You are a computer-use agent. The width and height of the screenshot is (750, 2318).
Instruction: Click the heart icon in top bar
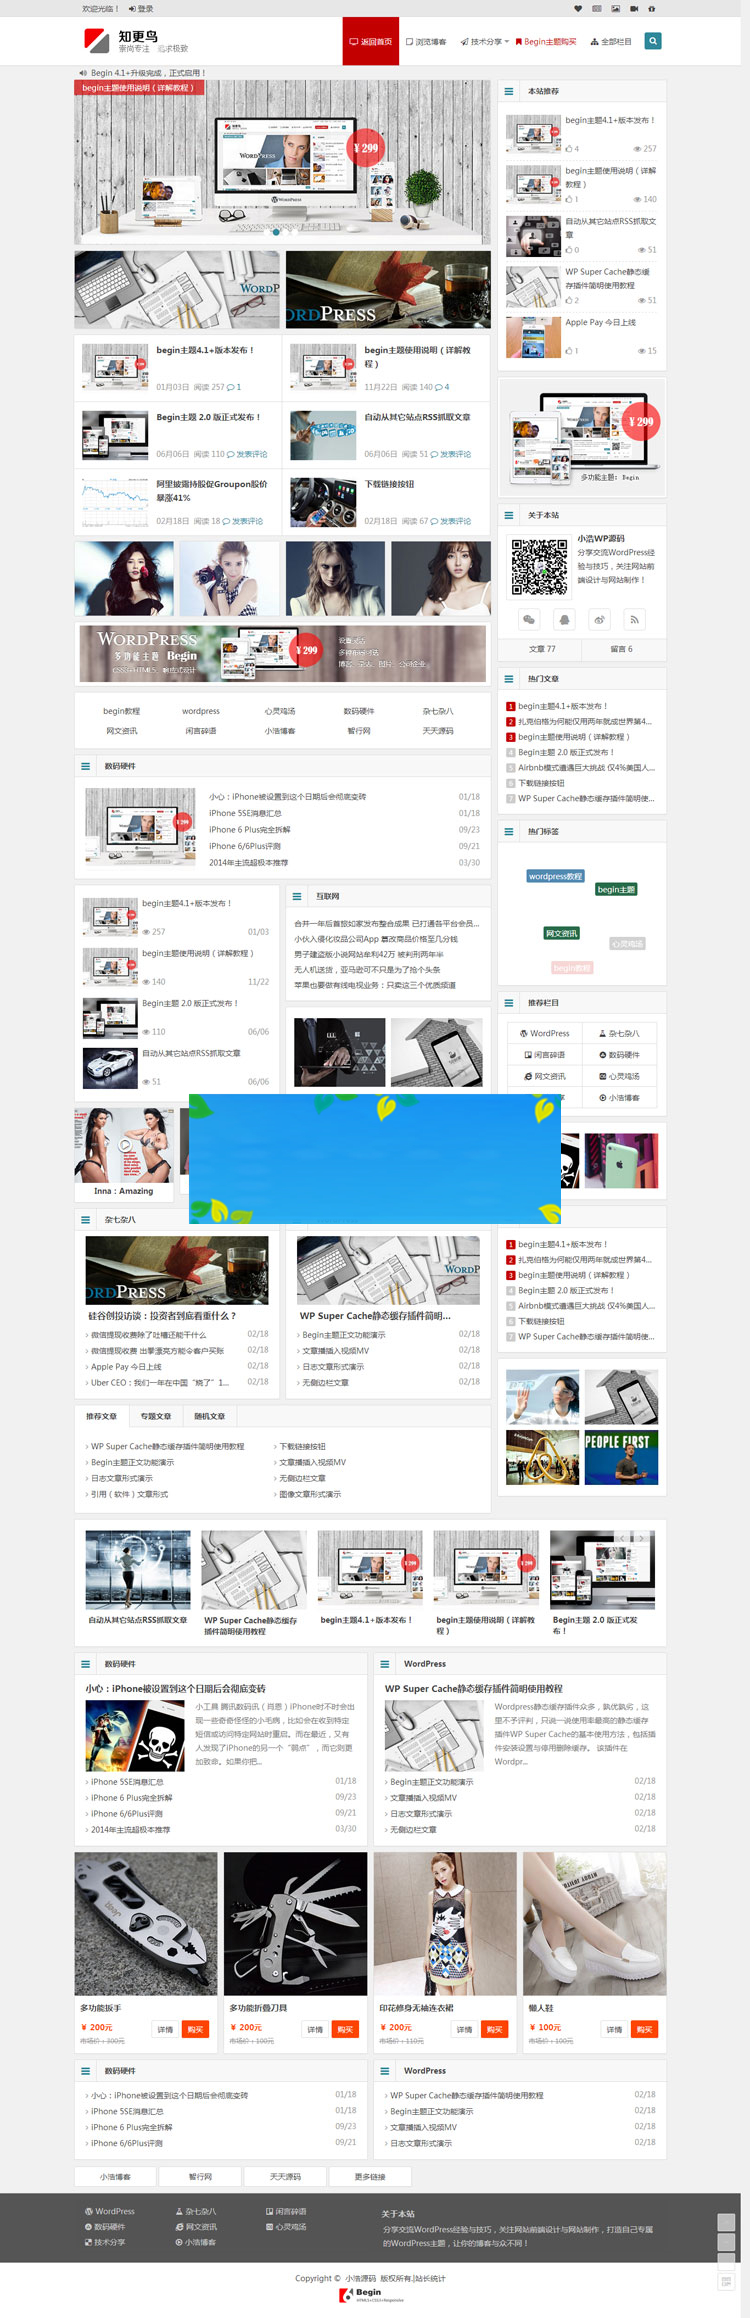(579, 8)
